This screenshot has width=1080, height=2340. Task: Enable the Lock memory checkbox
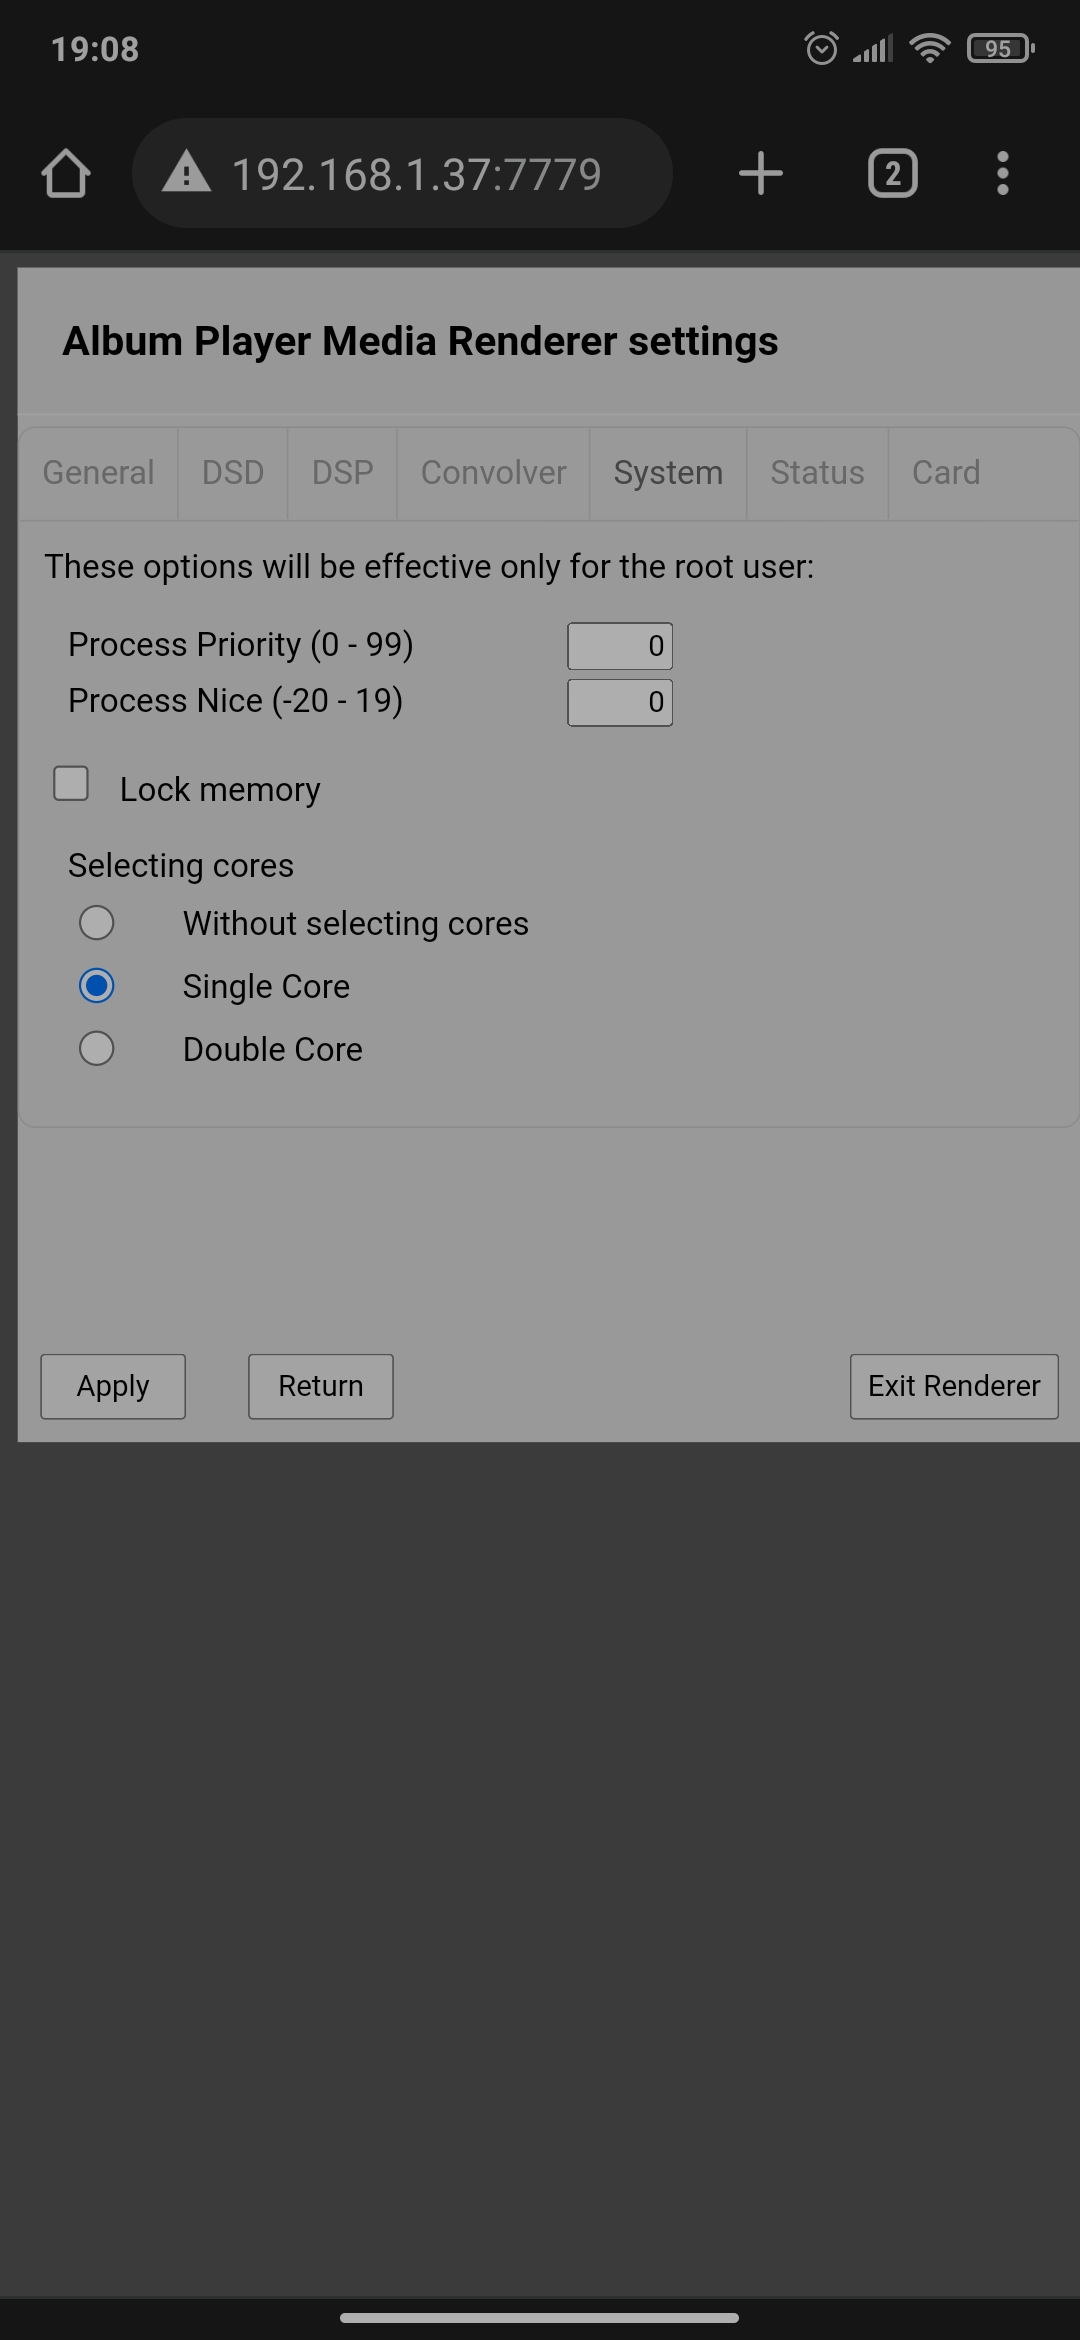point(71,784)
